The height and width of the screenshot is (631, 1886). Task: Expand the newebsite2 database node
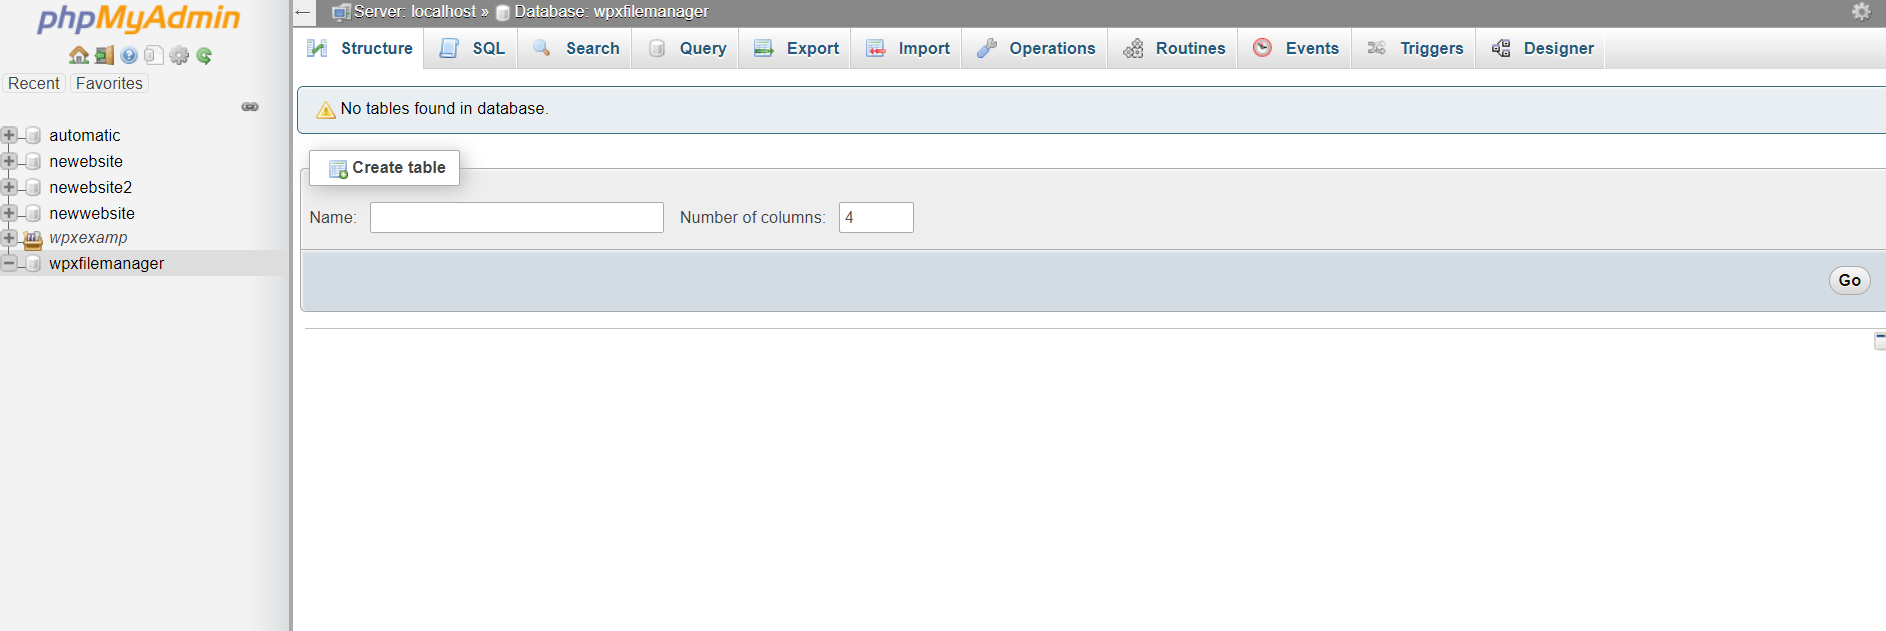9,187
